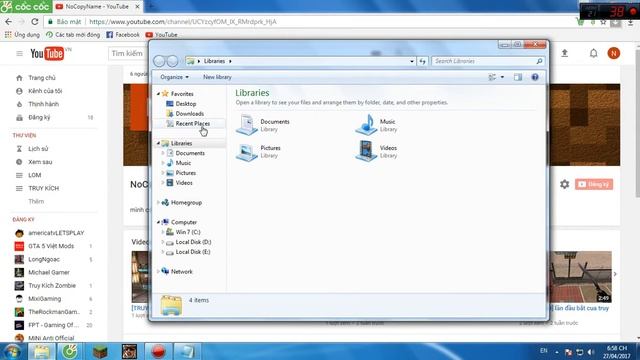Screen dimensions: 640x360
Task: Click the Explorer Back navigation button
Action: 159,61
